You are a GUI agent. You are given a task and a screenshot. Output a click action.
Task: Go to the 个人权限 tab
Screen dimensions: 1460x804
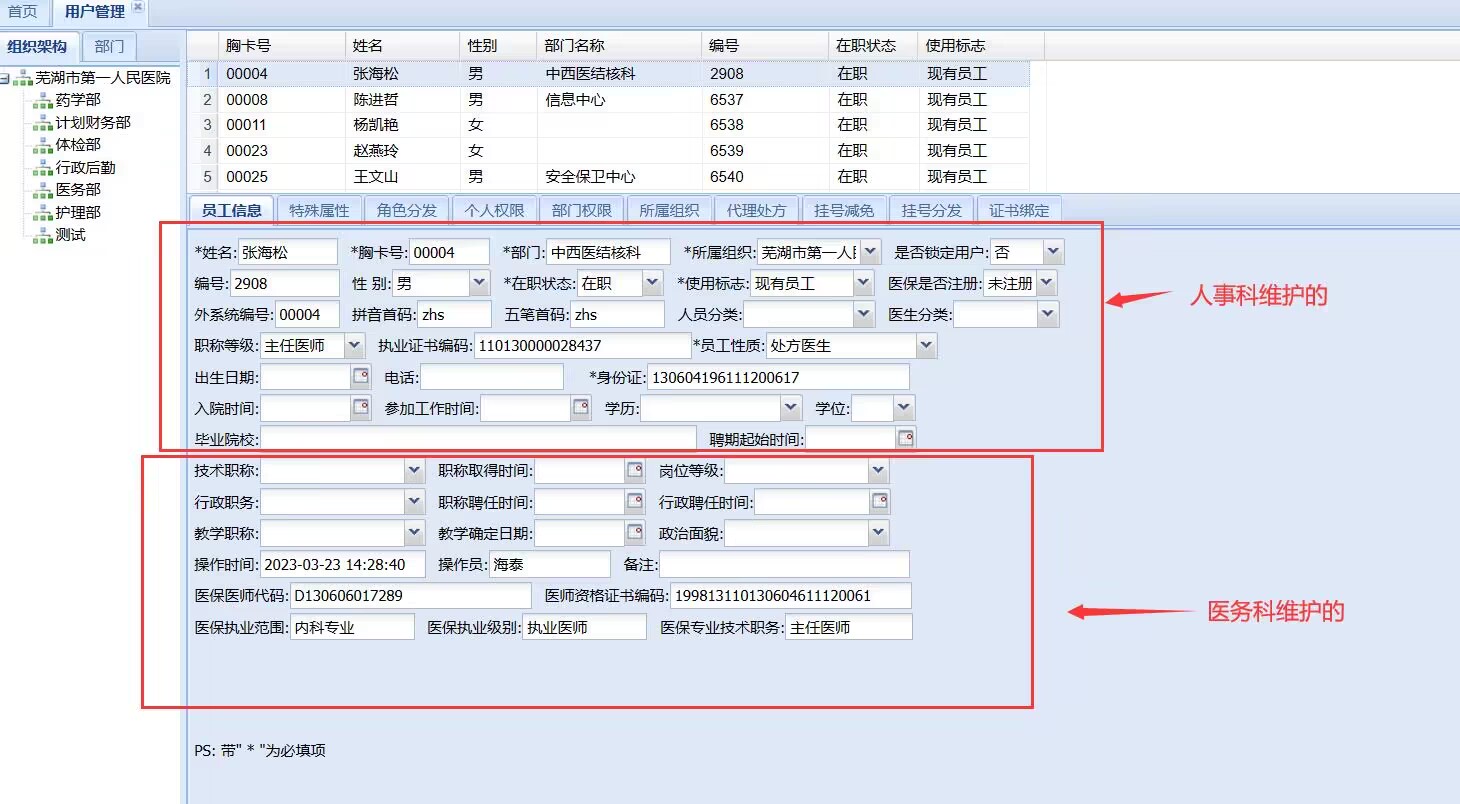pyautogui.click(x=494, y=210)
